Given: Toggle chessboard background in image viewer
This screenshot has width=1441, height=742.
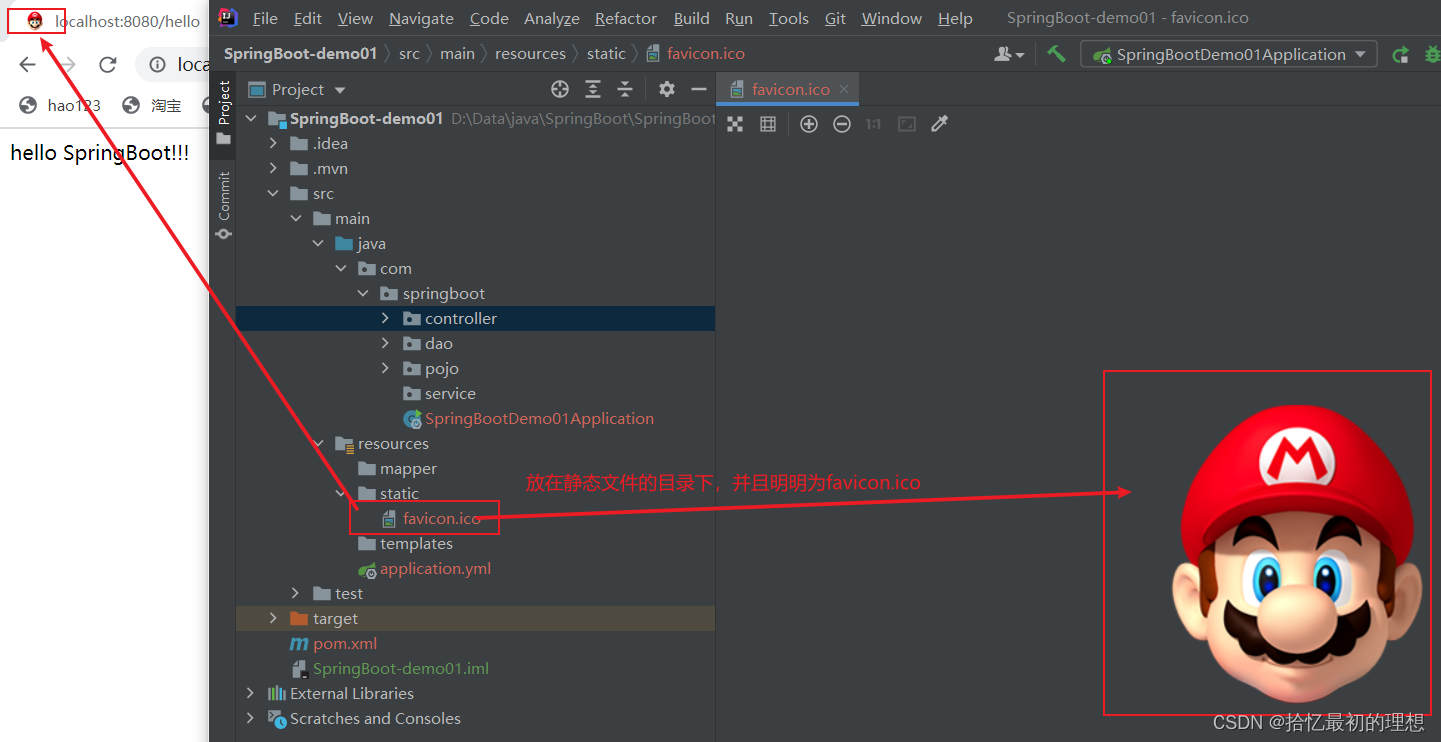Looking at the screenshot, I should [735, 124].
